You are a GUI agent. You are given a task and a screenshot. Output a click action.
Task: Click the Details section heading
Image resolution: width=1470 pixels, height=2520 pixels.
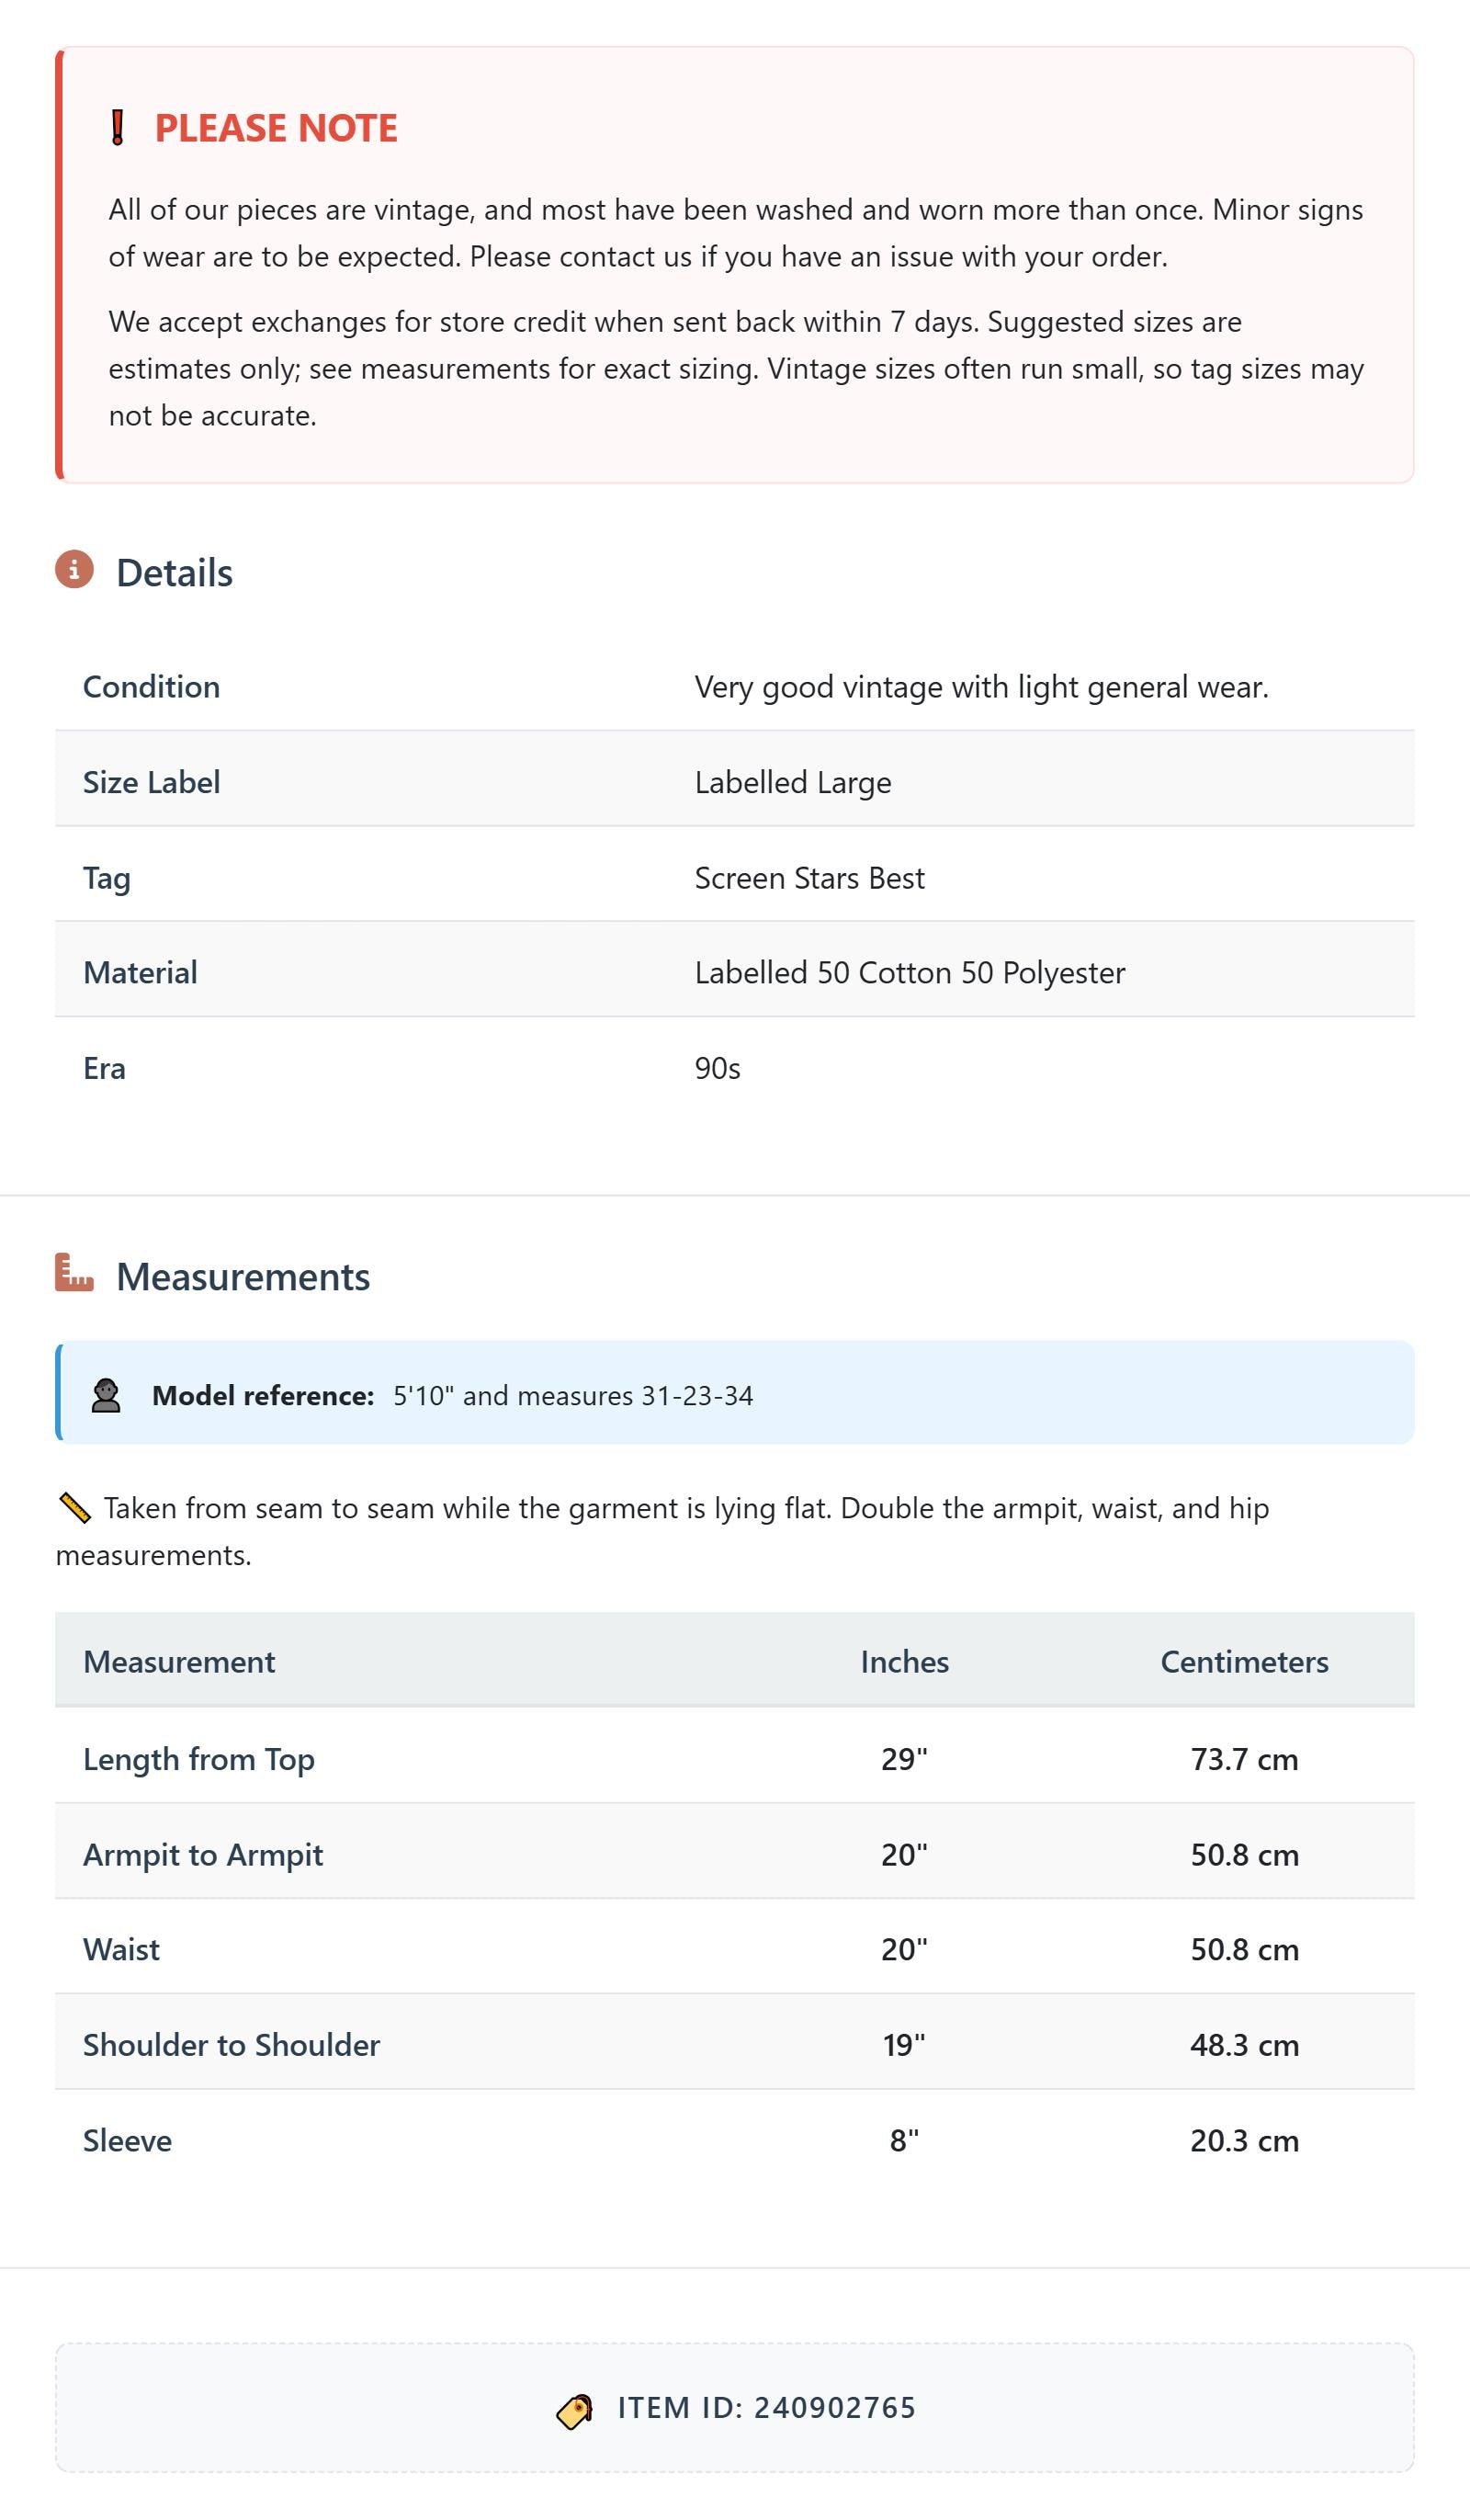coord(174,573)
